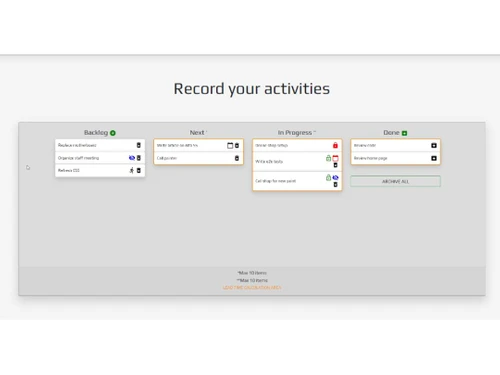
Task: Click the 'Record your activities' title
Action: coord(252,89)
